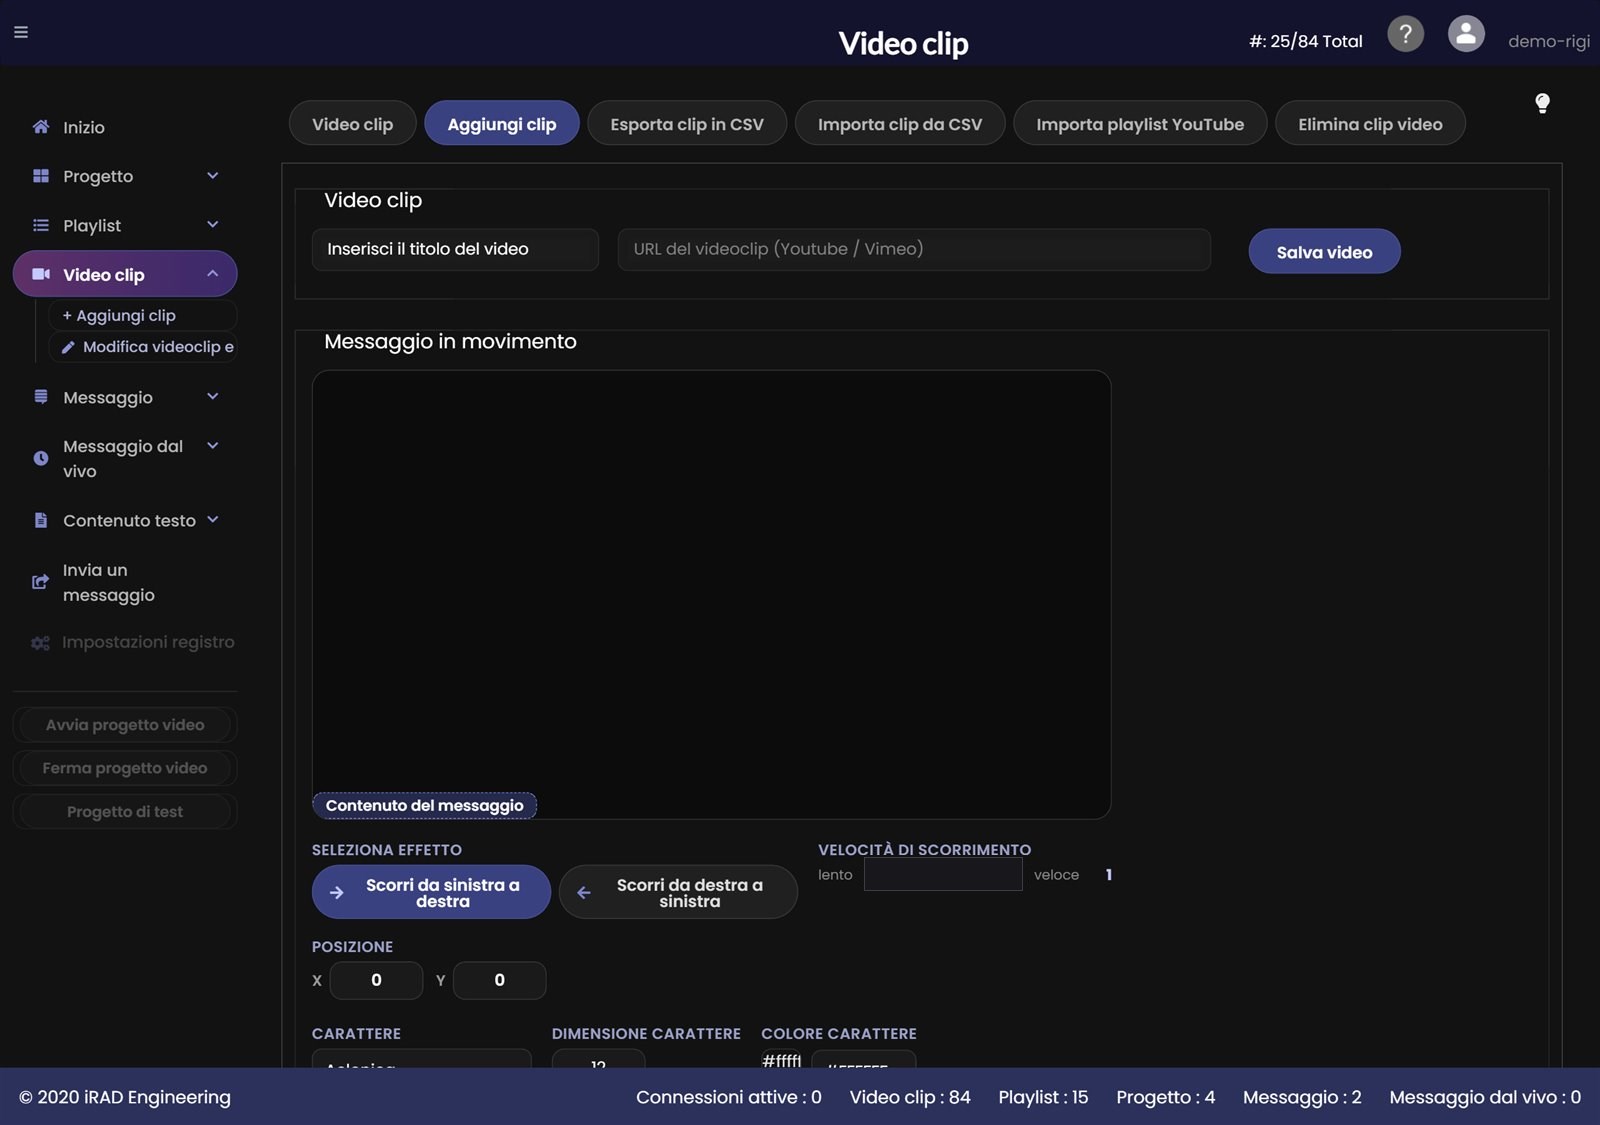The height and width of the screenshot is (1125, 1600).
Task: Click the Invia un messaggio share icon
Action: [x=40, y=582]
